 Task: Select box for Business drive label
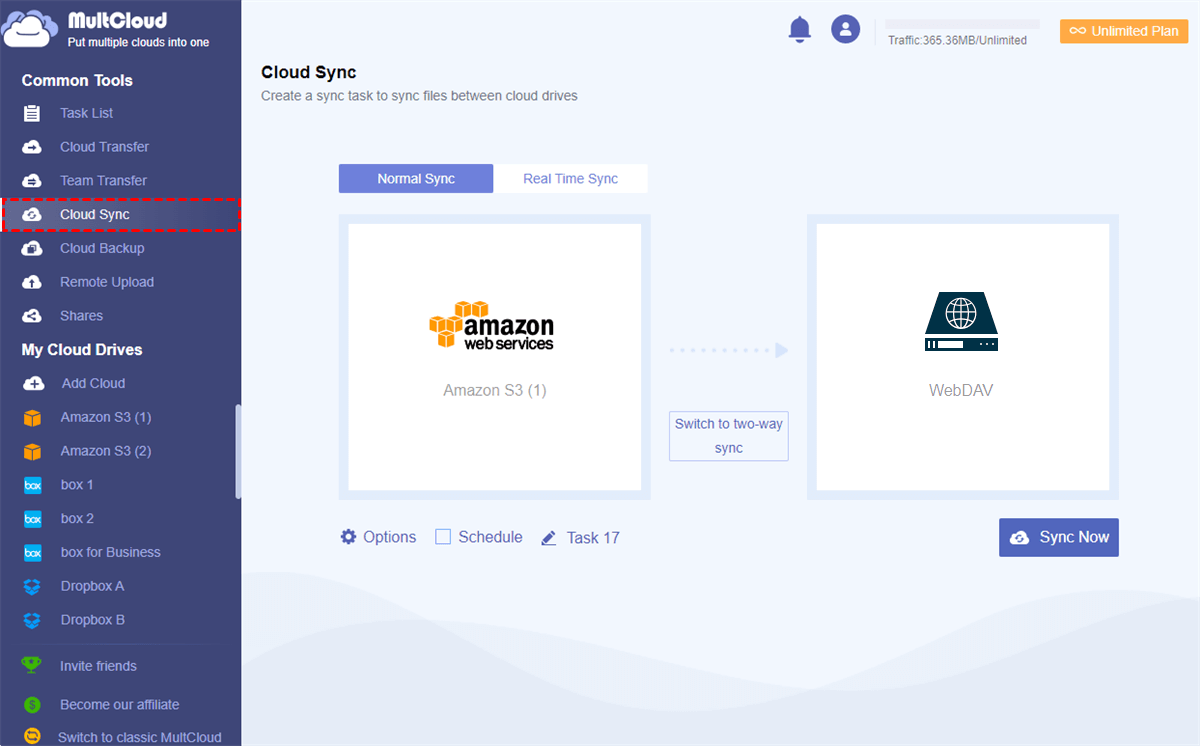click(x=110, y=552)
